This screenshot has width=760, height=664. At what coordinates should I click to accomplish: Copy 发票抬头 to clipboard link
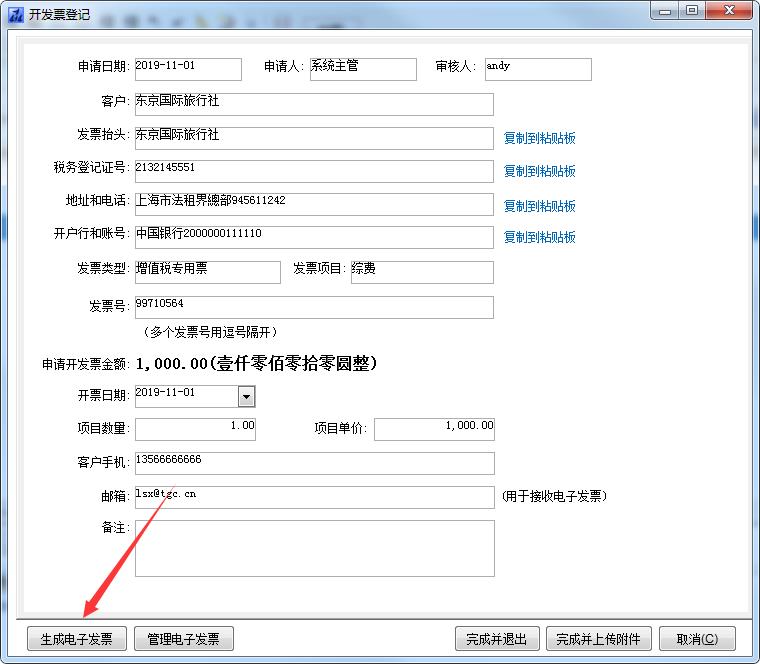click(x=539, y=138)
